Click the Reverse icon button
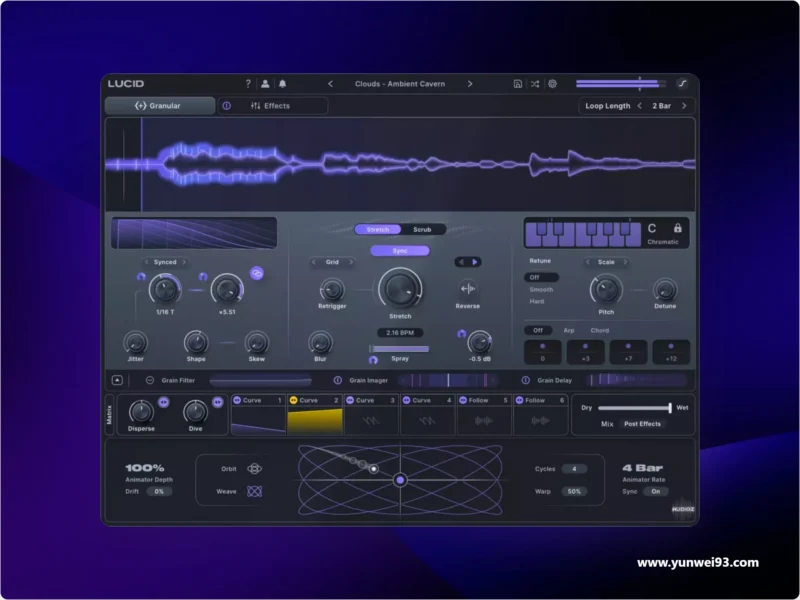This screenshot has height=600, width=800. 468,289
